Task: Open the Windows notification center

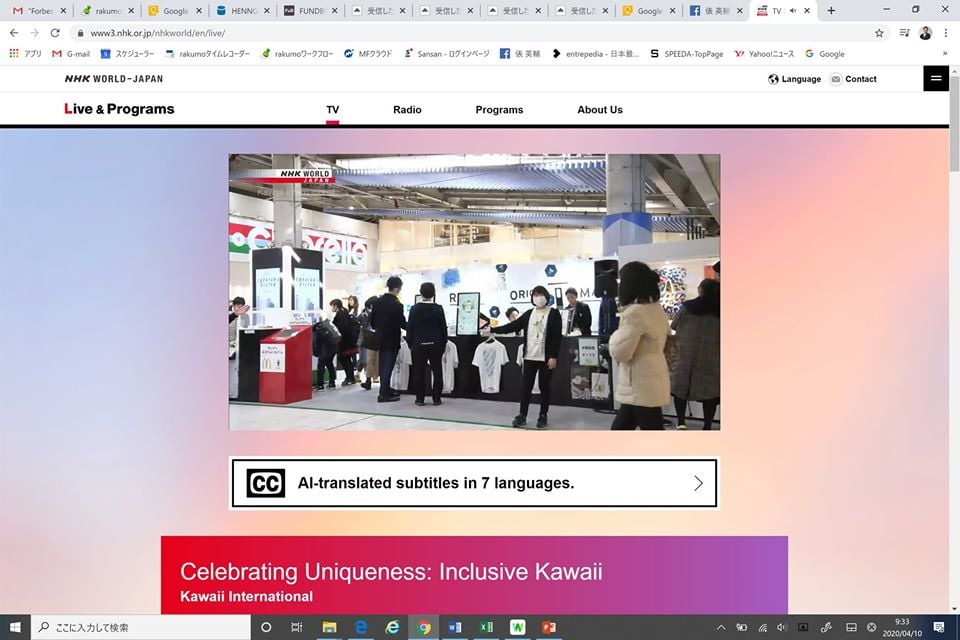Action: pos(939,627)
